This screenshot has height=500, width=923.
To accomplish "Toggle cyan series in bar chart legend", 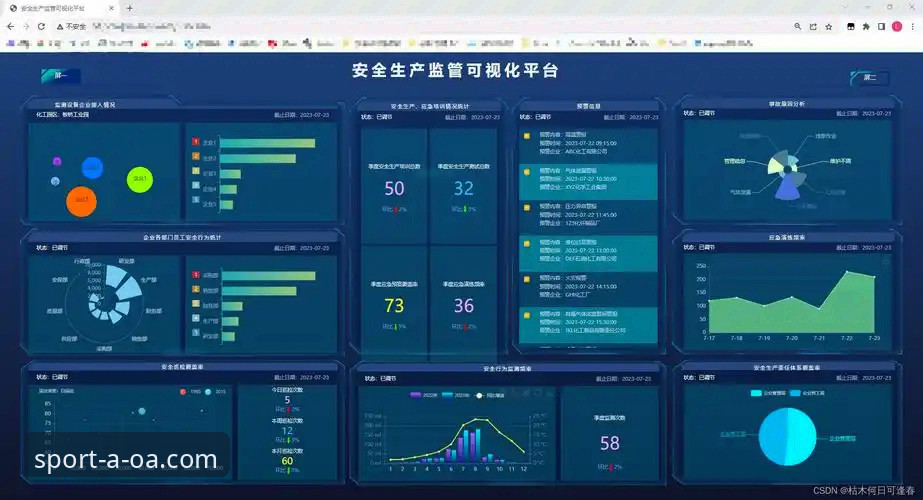I will (456, 395).
